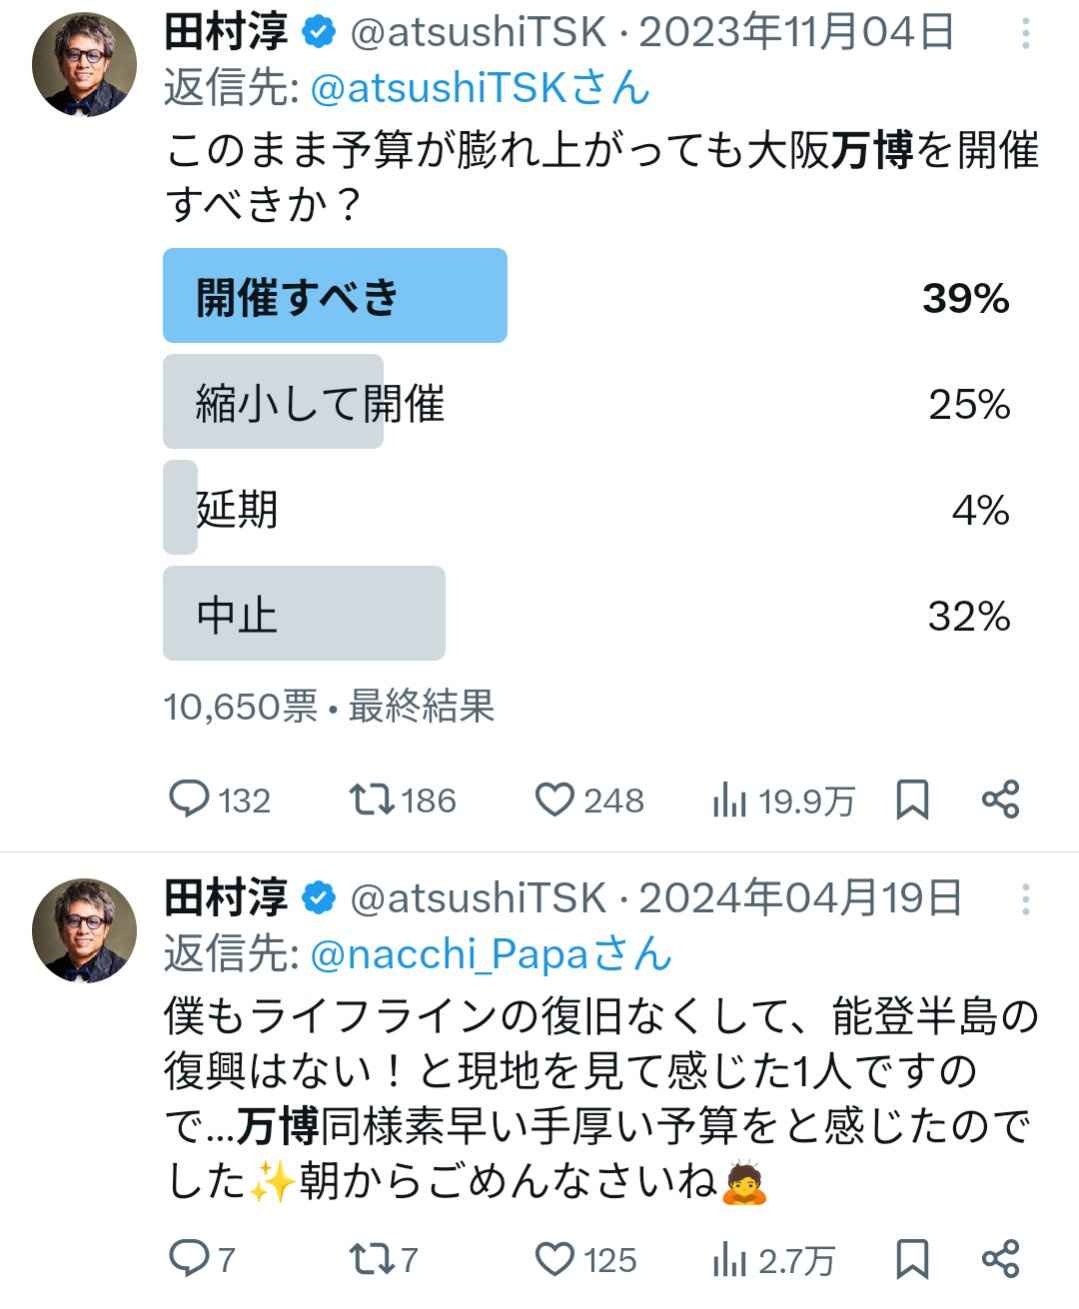1079x1309 pixels.
Task: Open the @nacchi_Papa mention link
Action: 447,953
